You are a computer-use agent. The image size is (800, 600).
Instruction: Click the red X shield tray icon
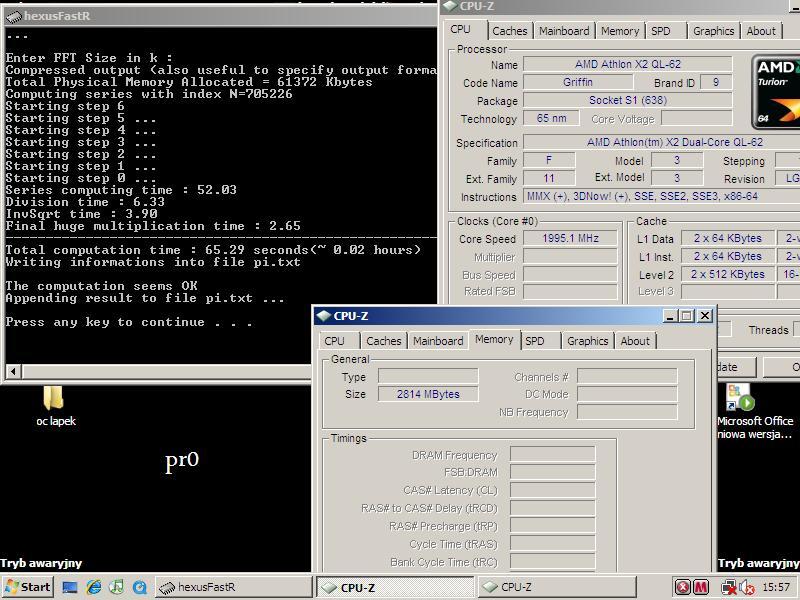click(x=682, y=587)
